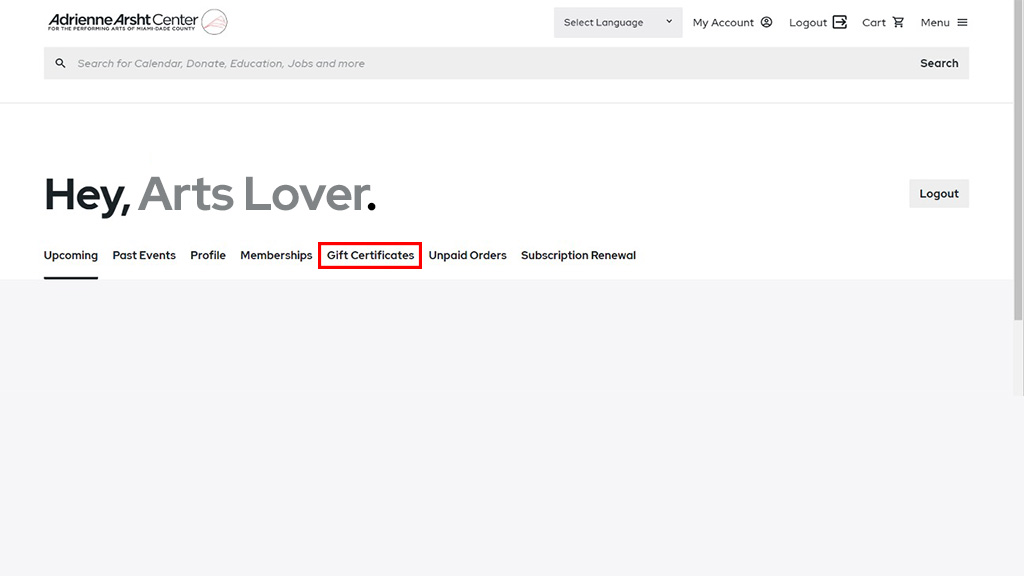The image size is (1024, 576).
Task: Click the Logout text in the header
Action: [808, 23]
